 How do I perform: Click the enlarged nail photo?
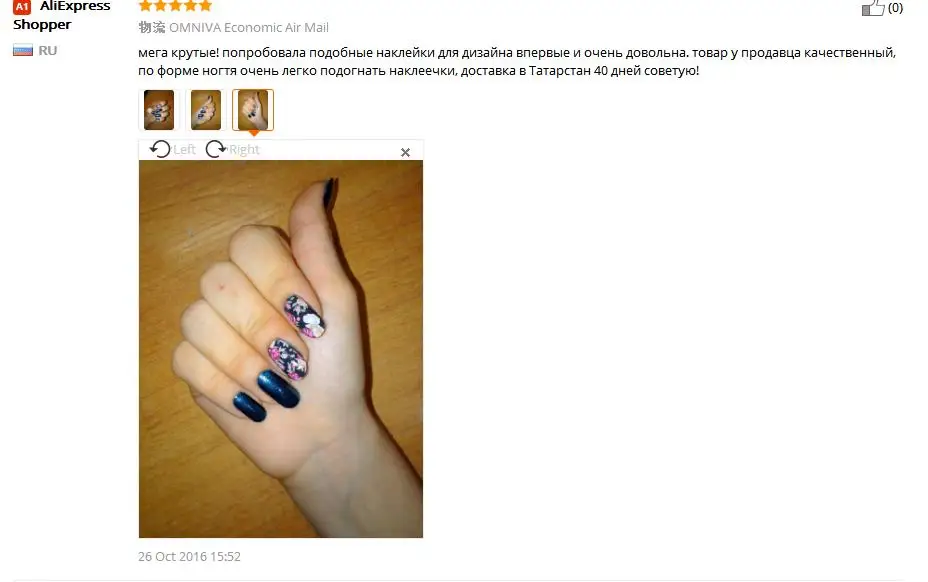tap(281, 349)
